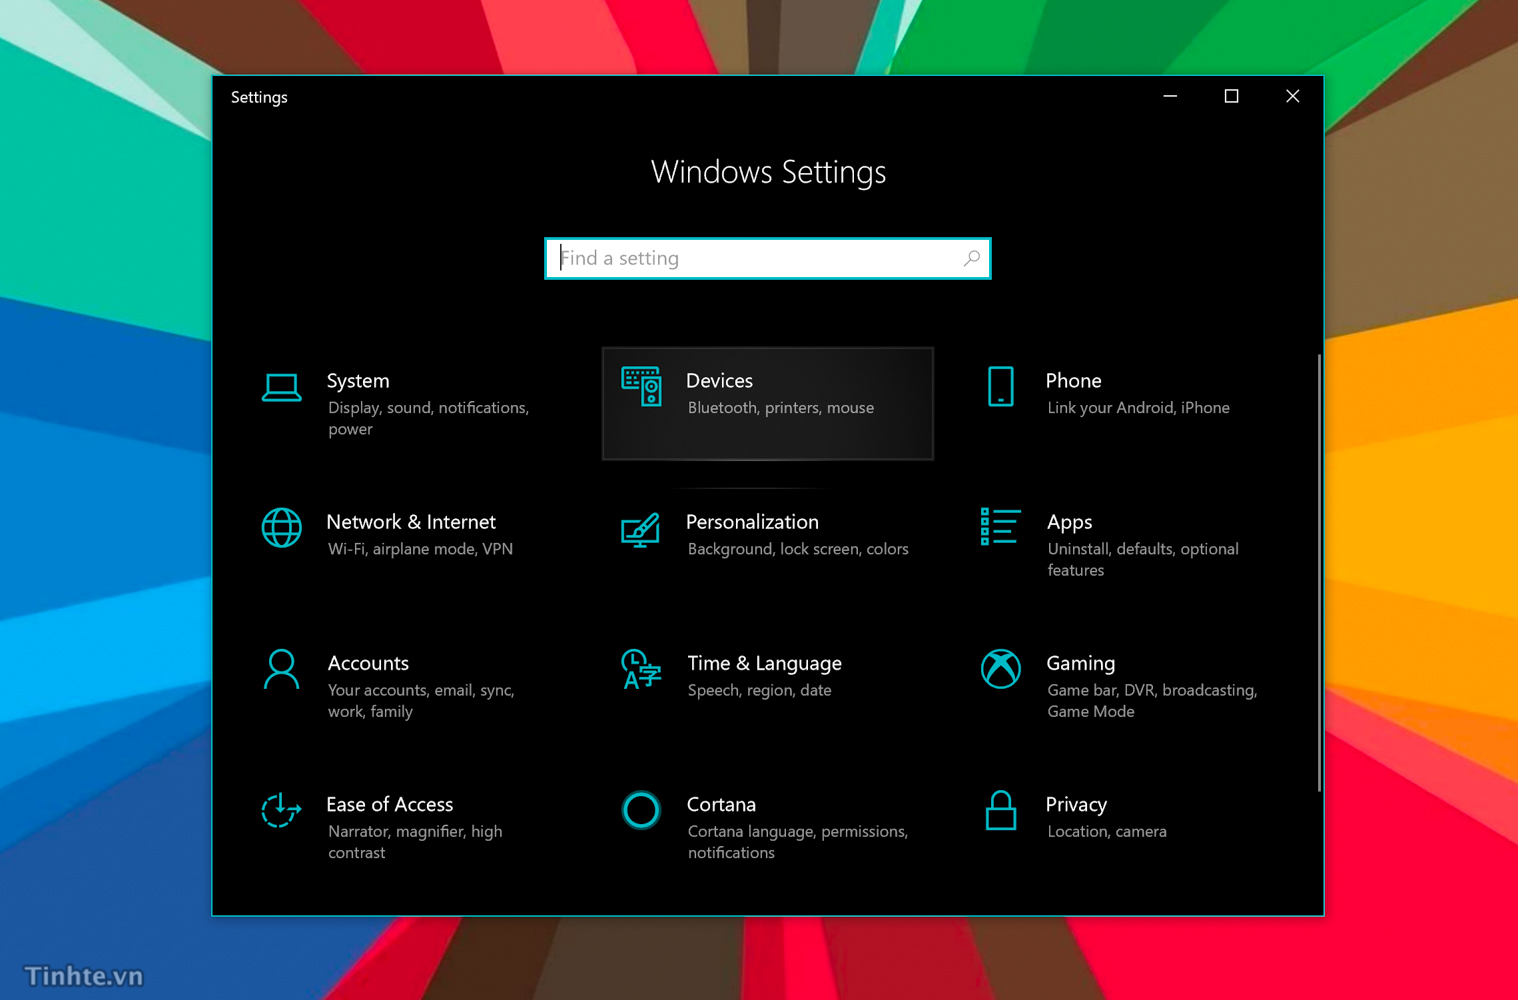1518x1000 pixels.
Task: Open the Privacy category title
Action: tap(1076, 805)
